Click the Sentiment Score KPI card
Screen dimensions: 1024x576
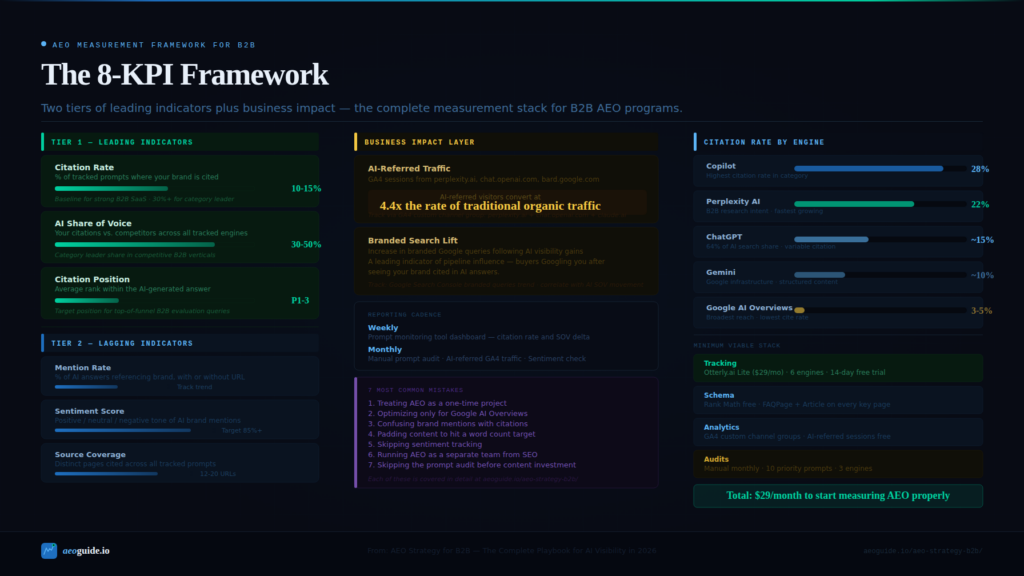pyautogui.click(x=180, y=419)
